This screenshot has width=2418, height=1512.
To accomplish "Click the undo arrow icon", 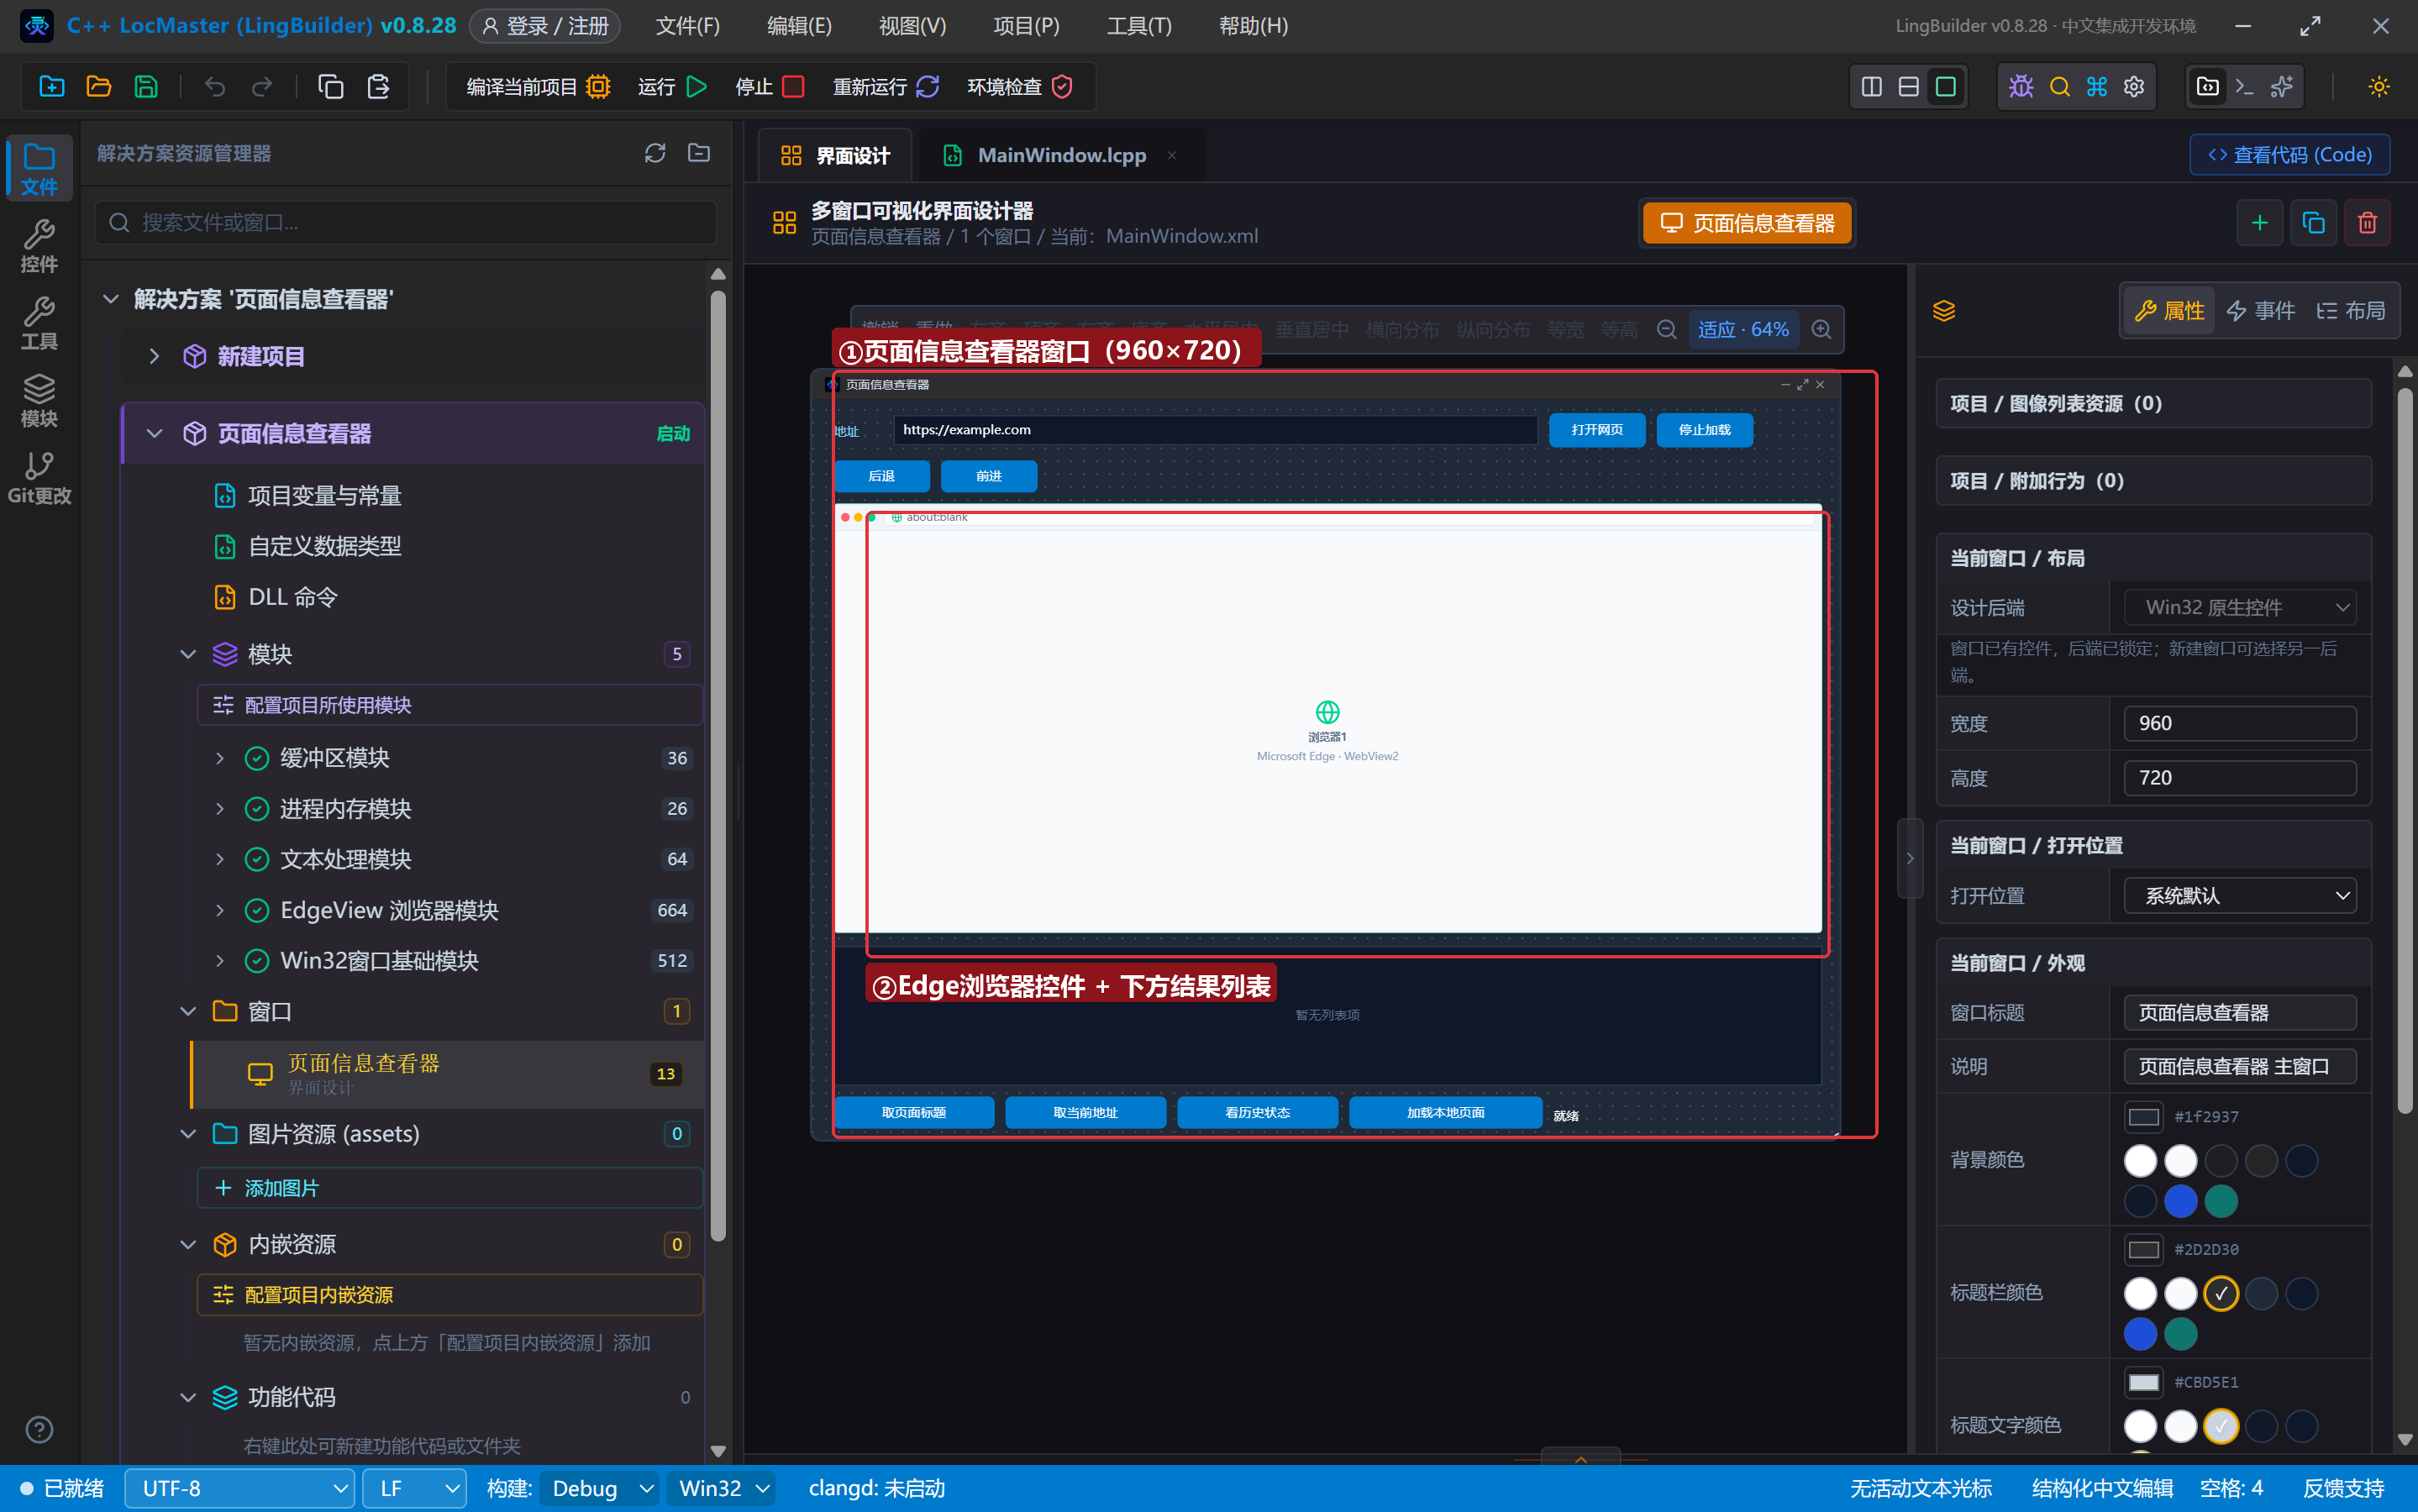I will coord(215,87).
